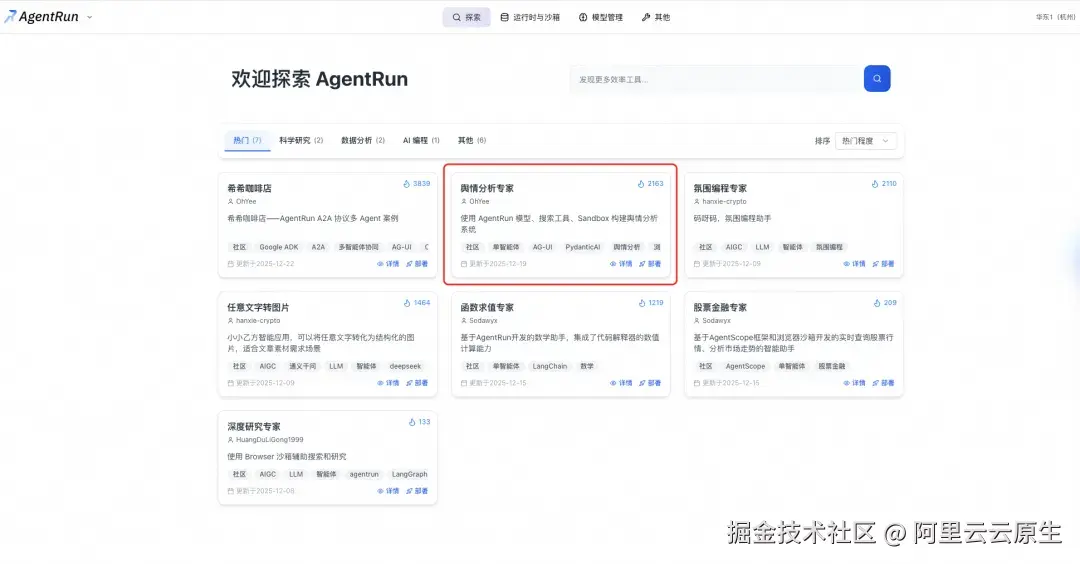
Task: Deploy 希希咖啡店 with its rocket 部署 icon
Action: click(417, 264)
